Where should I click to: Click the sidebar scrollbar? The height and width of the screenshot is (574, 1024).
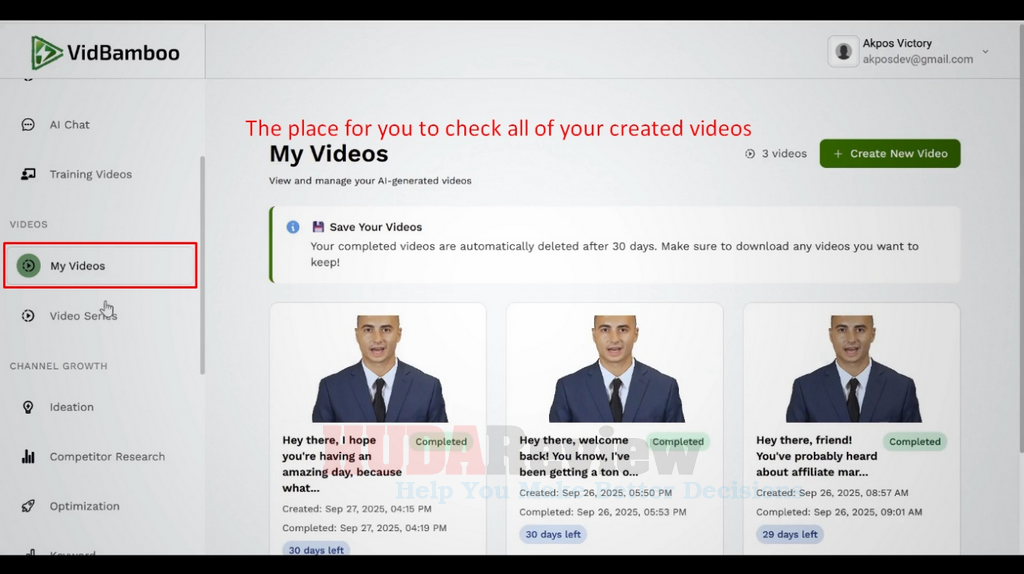point(202,265)
